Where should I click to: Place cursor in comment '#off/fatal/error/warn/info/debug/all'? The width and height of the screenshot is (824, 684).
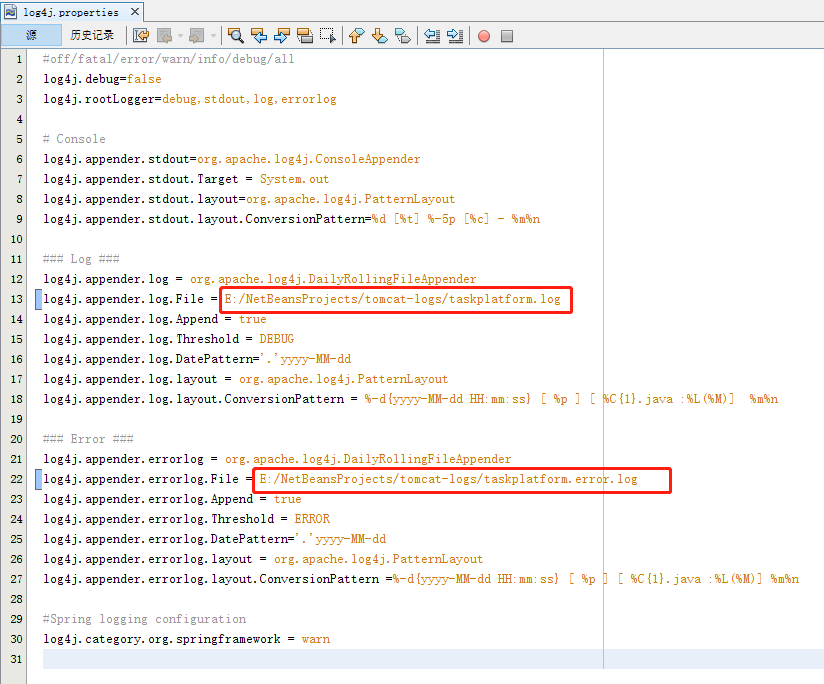[168, 59]
